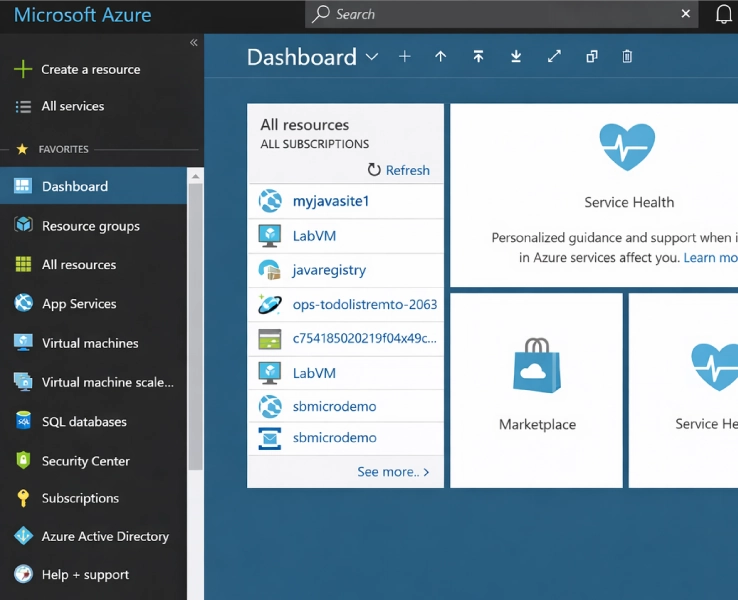Click the Help + support icon

(x=23, y=574)
